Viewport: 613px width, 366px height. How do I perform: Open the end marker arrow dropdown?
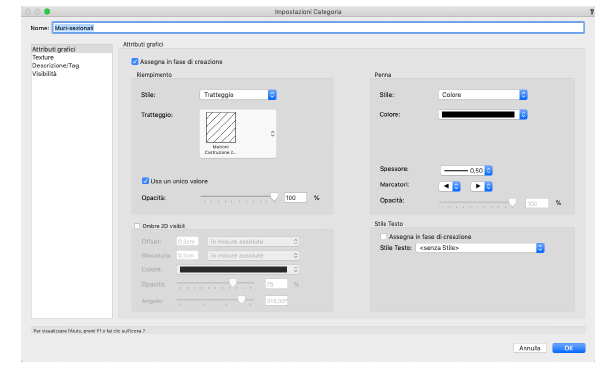[x=481, y=187]
